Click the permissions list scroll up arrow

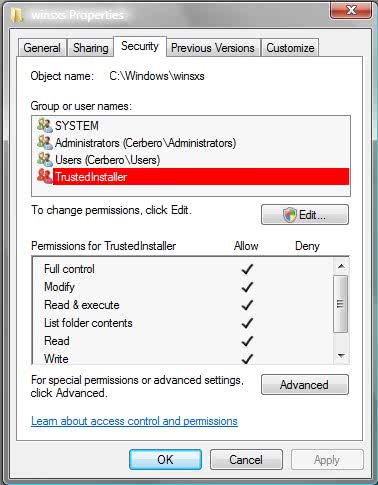[x=341, y=266]
